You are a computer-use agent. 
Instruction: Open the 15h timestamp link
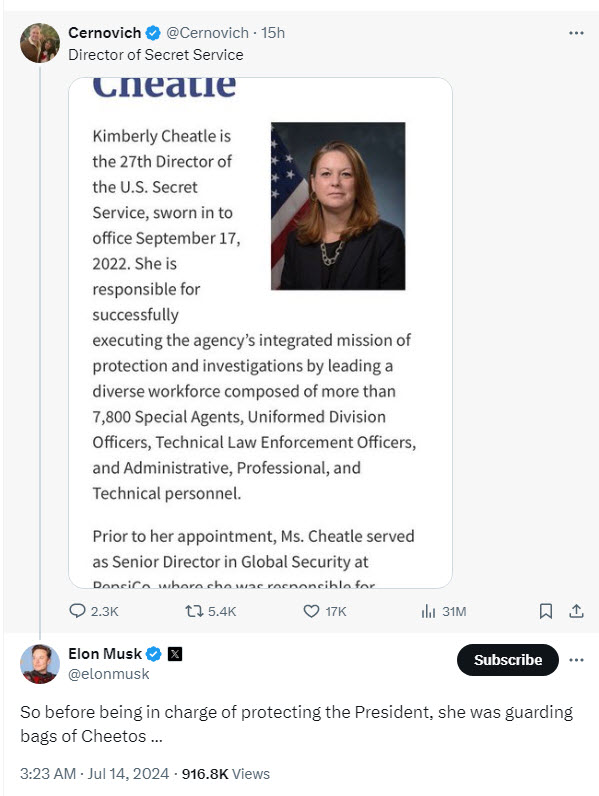pyautogui.click(x=273, y=33)
